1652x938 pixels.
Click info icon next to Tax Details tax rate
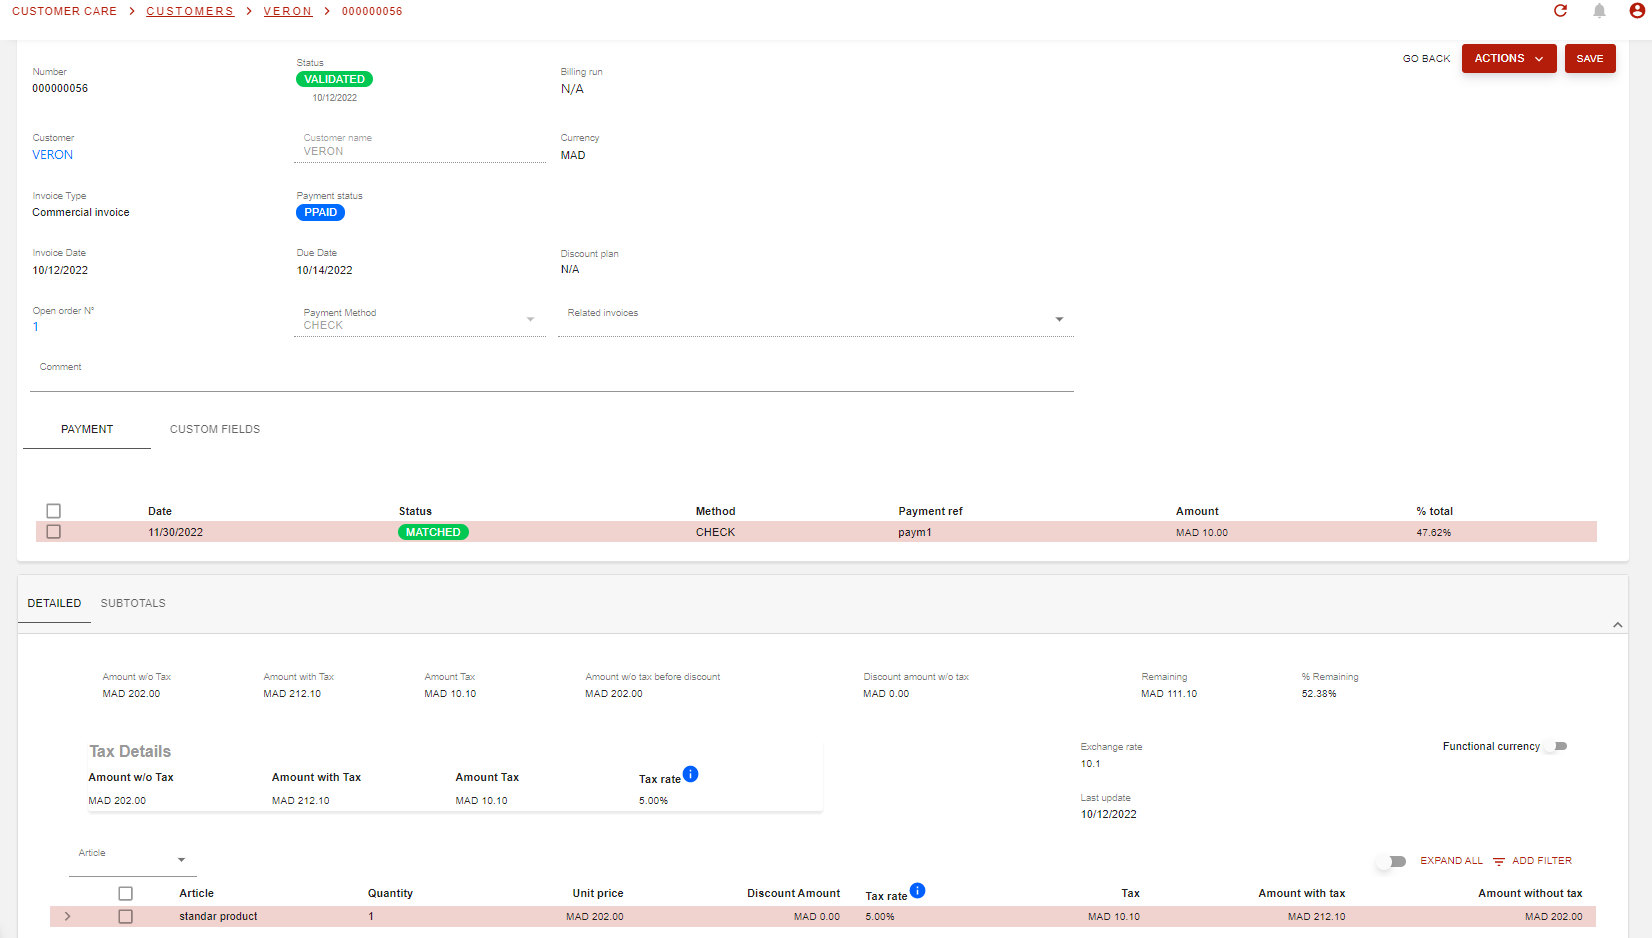tap(690, 774)
